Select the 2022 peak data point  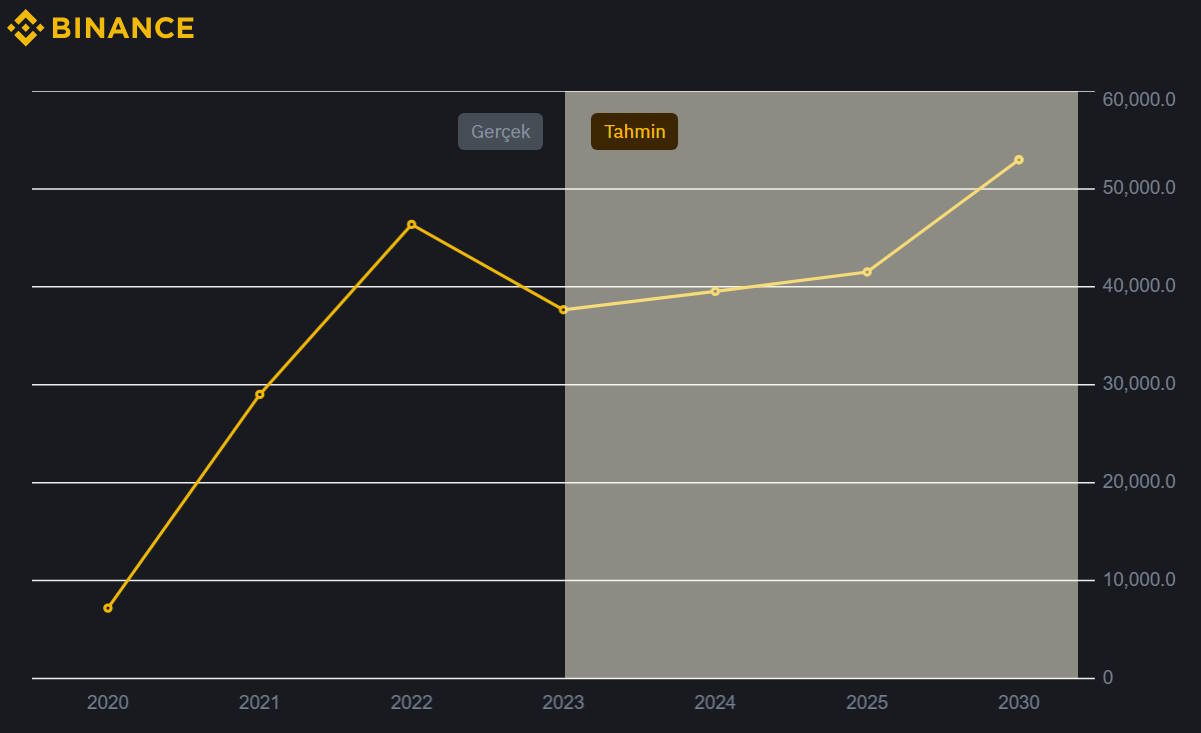[411, 224]
